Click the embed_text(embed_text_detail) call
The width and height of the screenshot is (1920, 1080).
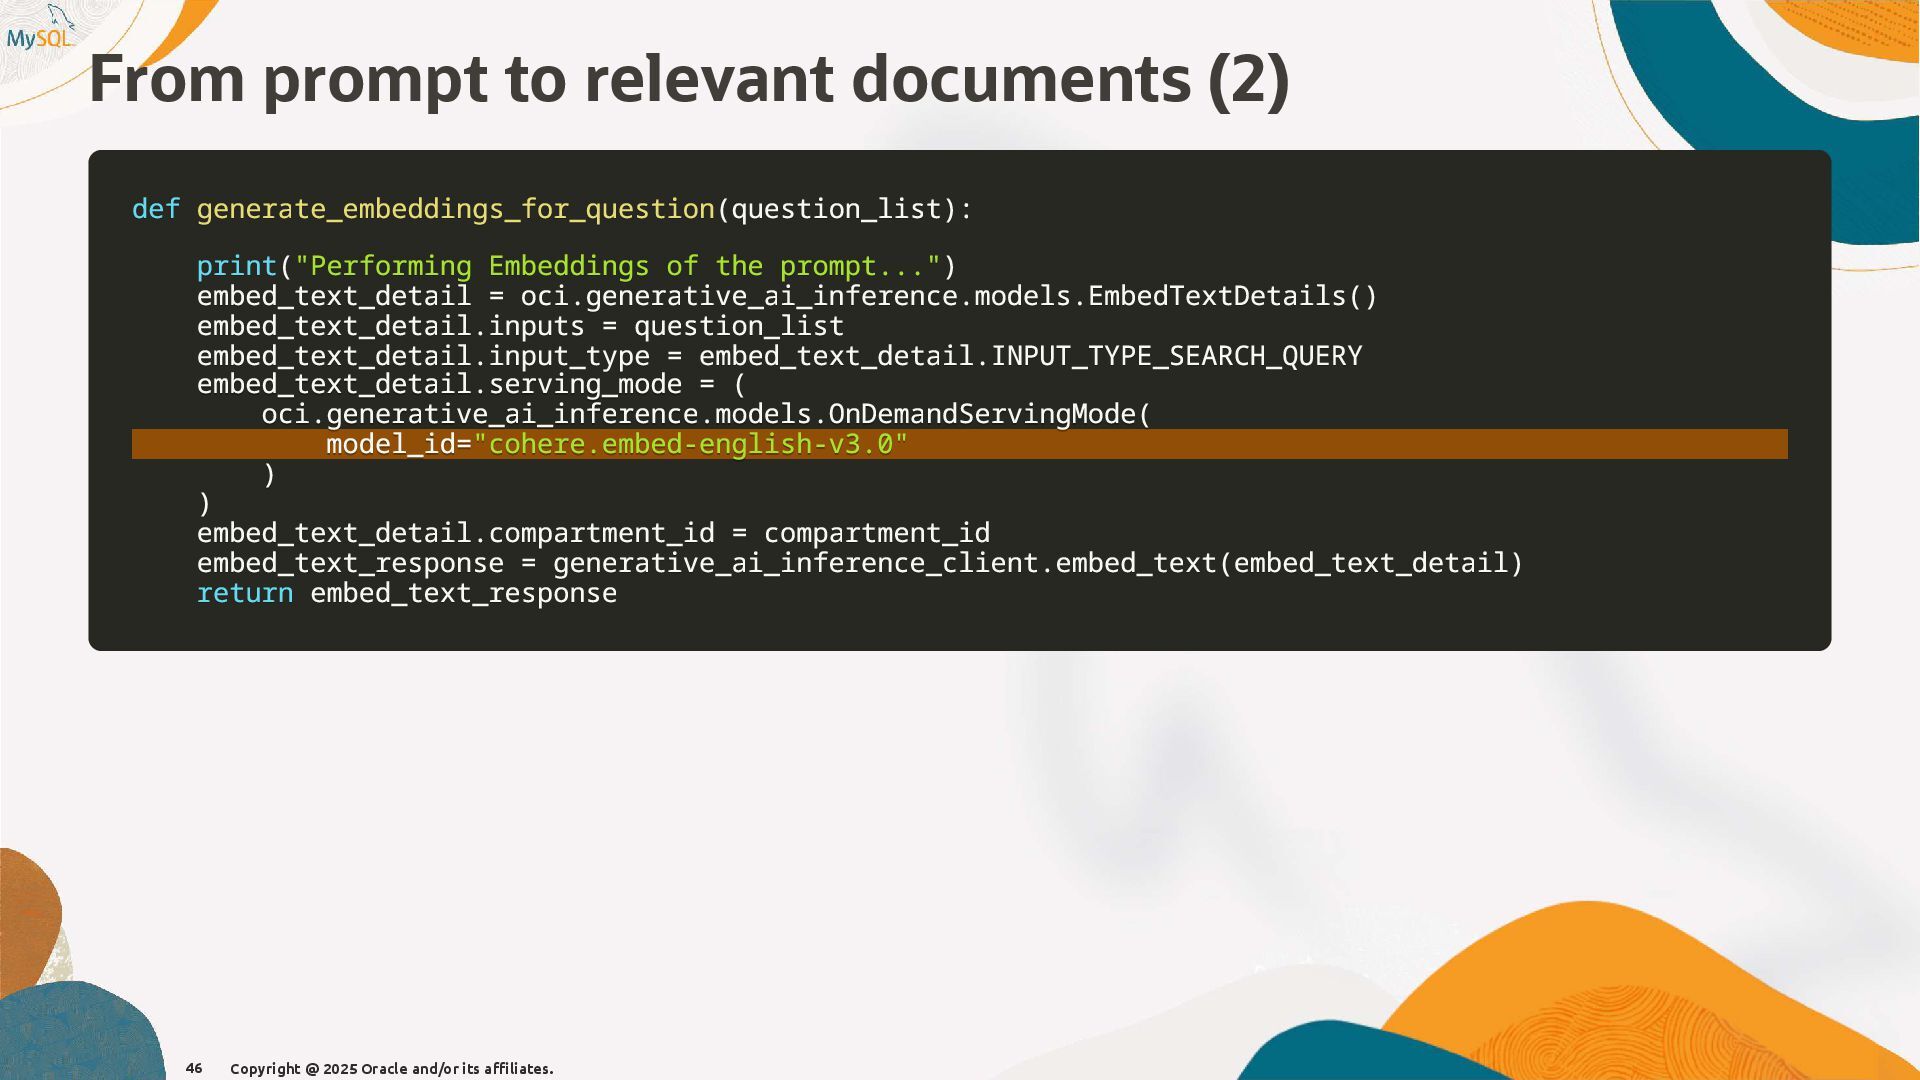pos(1288,563)
